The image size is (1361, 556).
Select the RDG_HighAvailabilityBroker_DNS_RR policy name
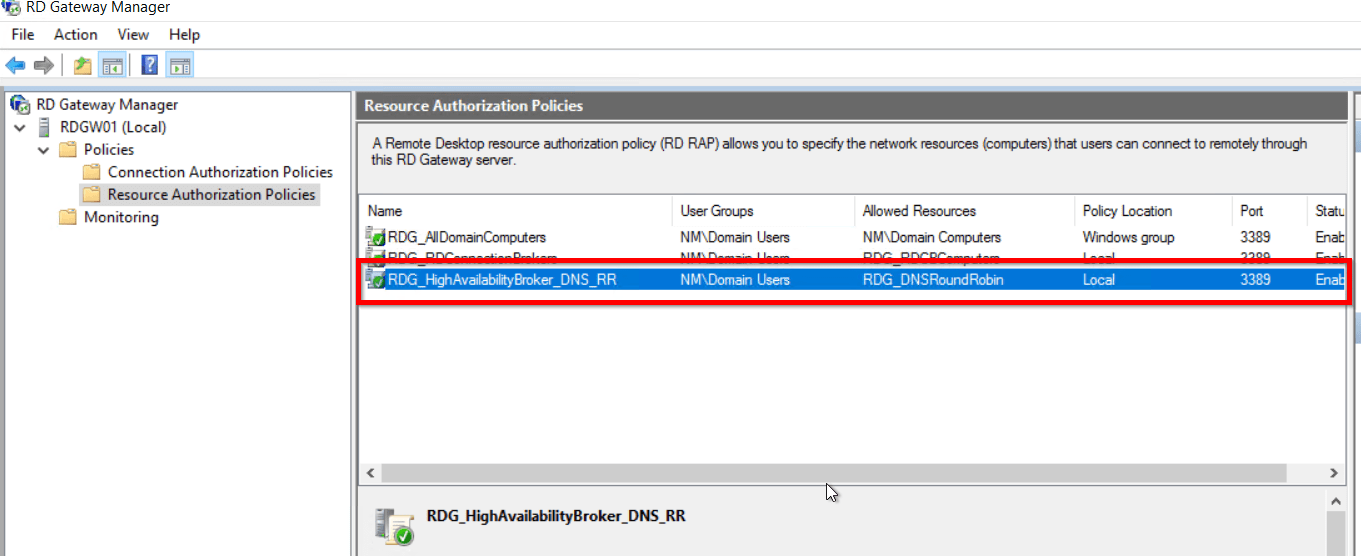502,280
